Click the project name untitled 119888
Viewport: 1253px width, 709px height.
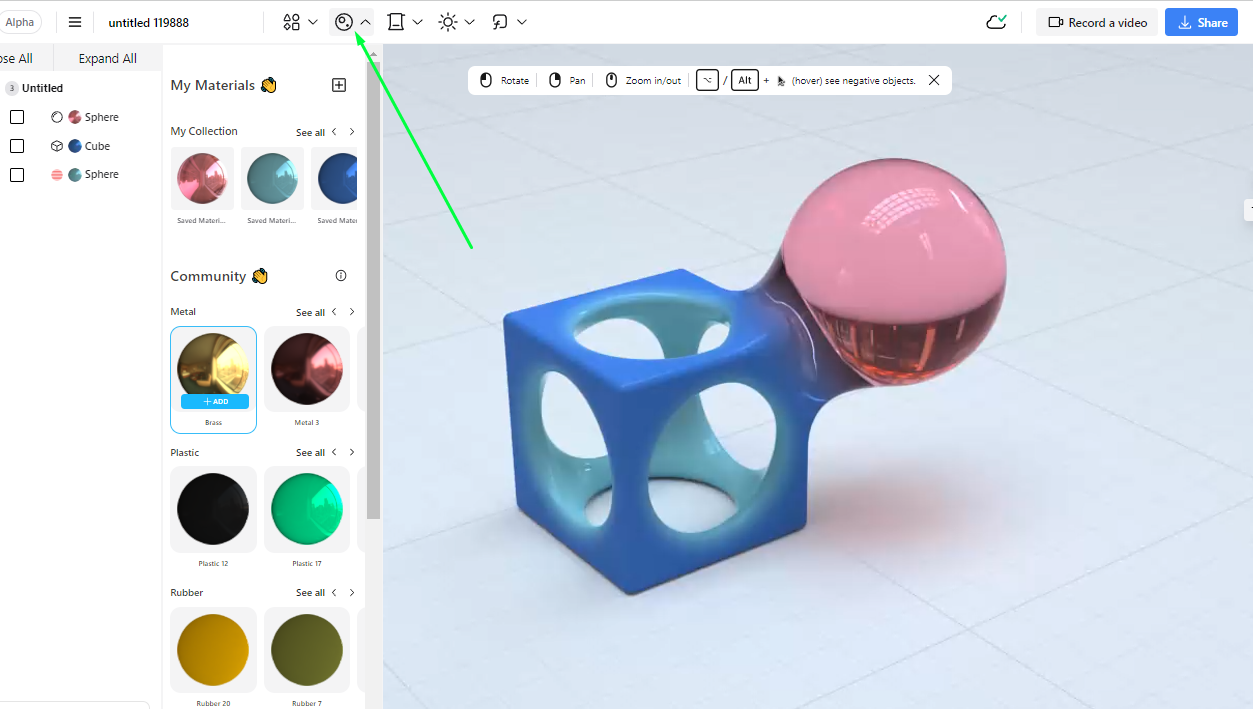pyautogui.click(x=148, y=22)
